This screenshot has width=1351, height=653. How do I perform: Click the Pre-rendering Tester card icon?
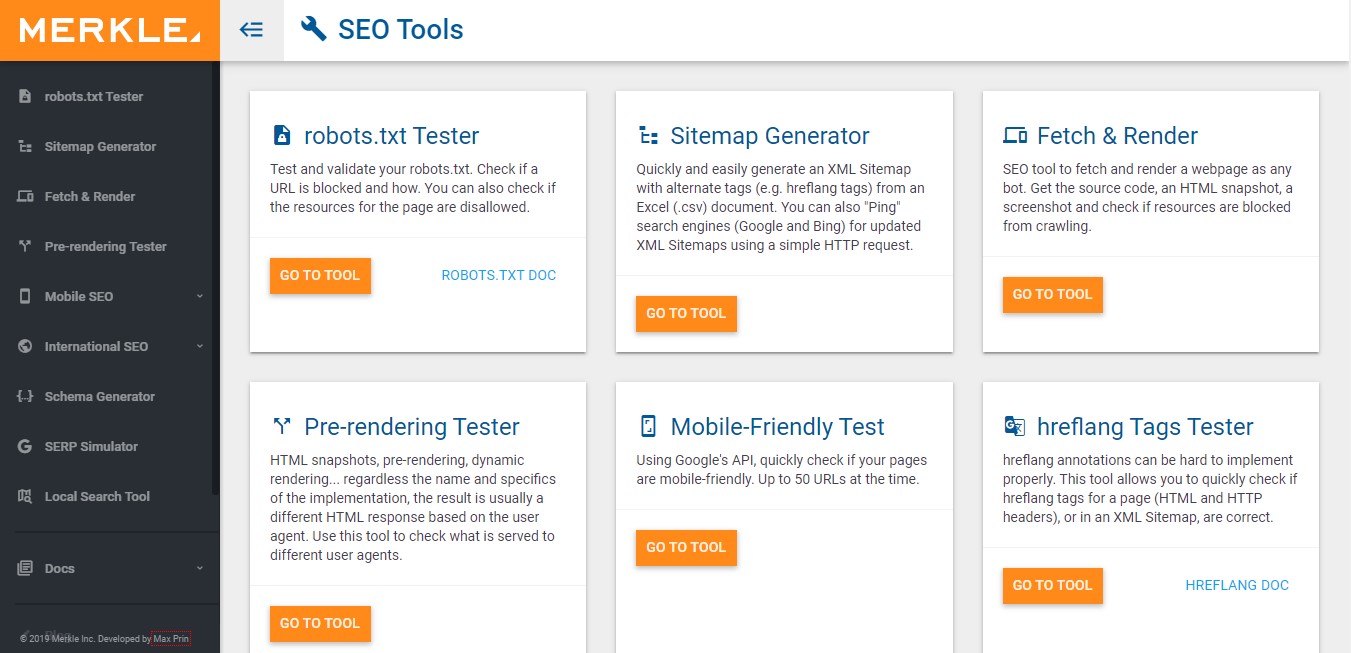click(282, 427)
